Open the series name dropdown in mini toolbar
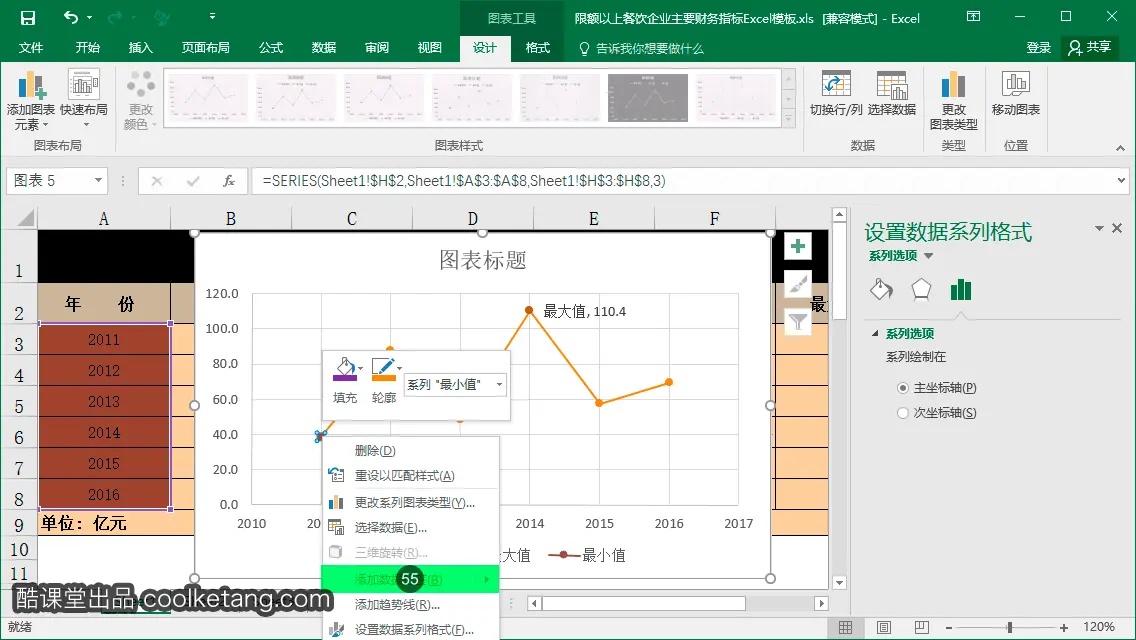Screen dimensions: 1136x640 (x=499, y=385)
